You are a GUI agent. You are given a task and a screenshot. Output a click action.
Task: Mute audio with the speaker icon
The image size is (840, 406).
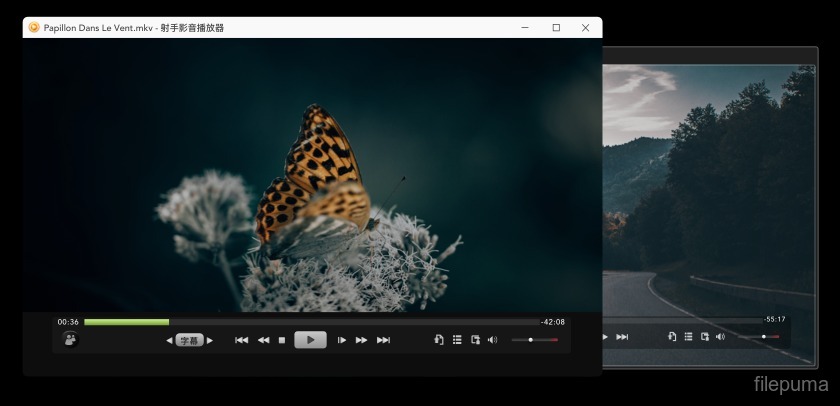(492, 340)
